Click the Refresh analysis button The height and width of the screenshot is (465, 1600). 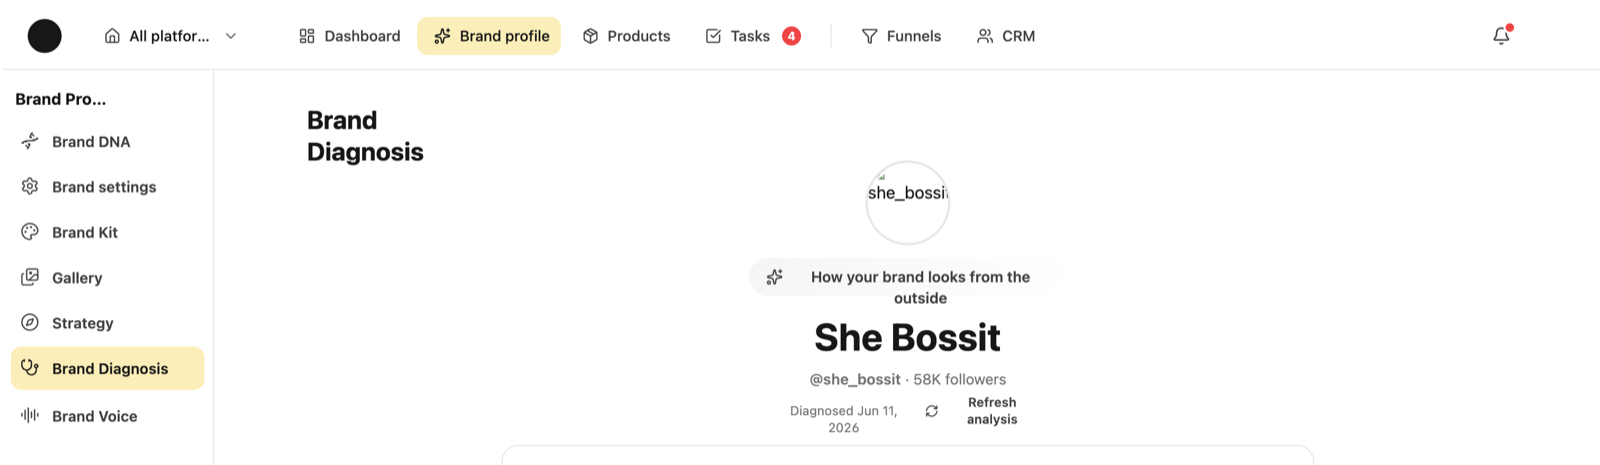pyautogui.click(x=970, y=411)
